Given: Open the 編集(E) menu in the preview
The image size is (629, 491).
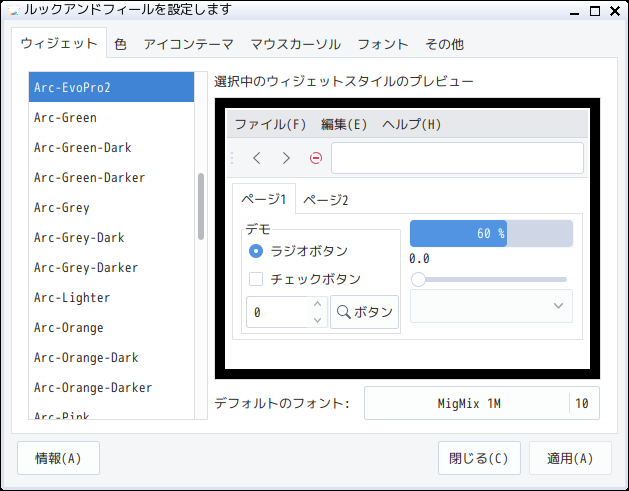Looking at the screenshot, I should click(344, 124).
